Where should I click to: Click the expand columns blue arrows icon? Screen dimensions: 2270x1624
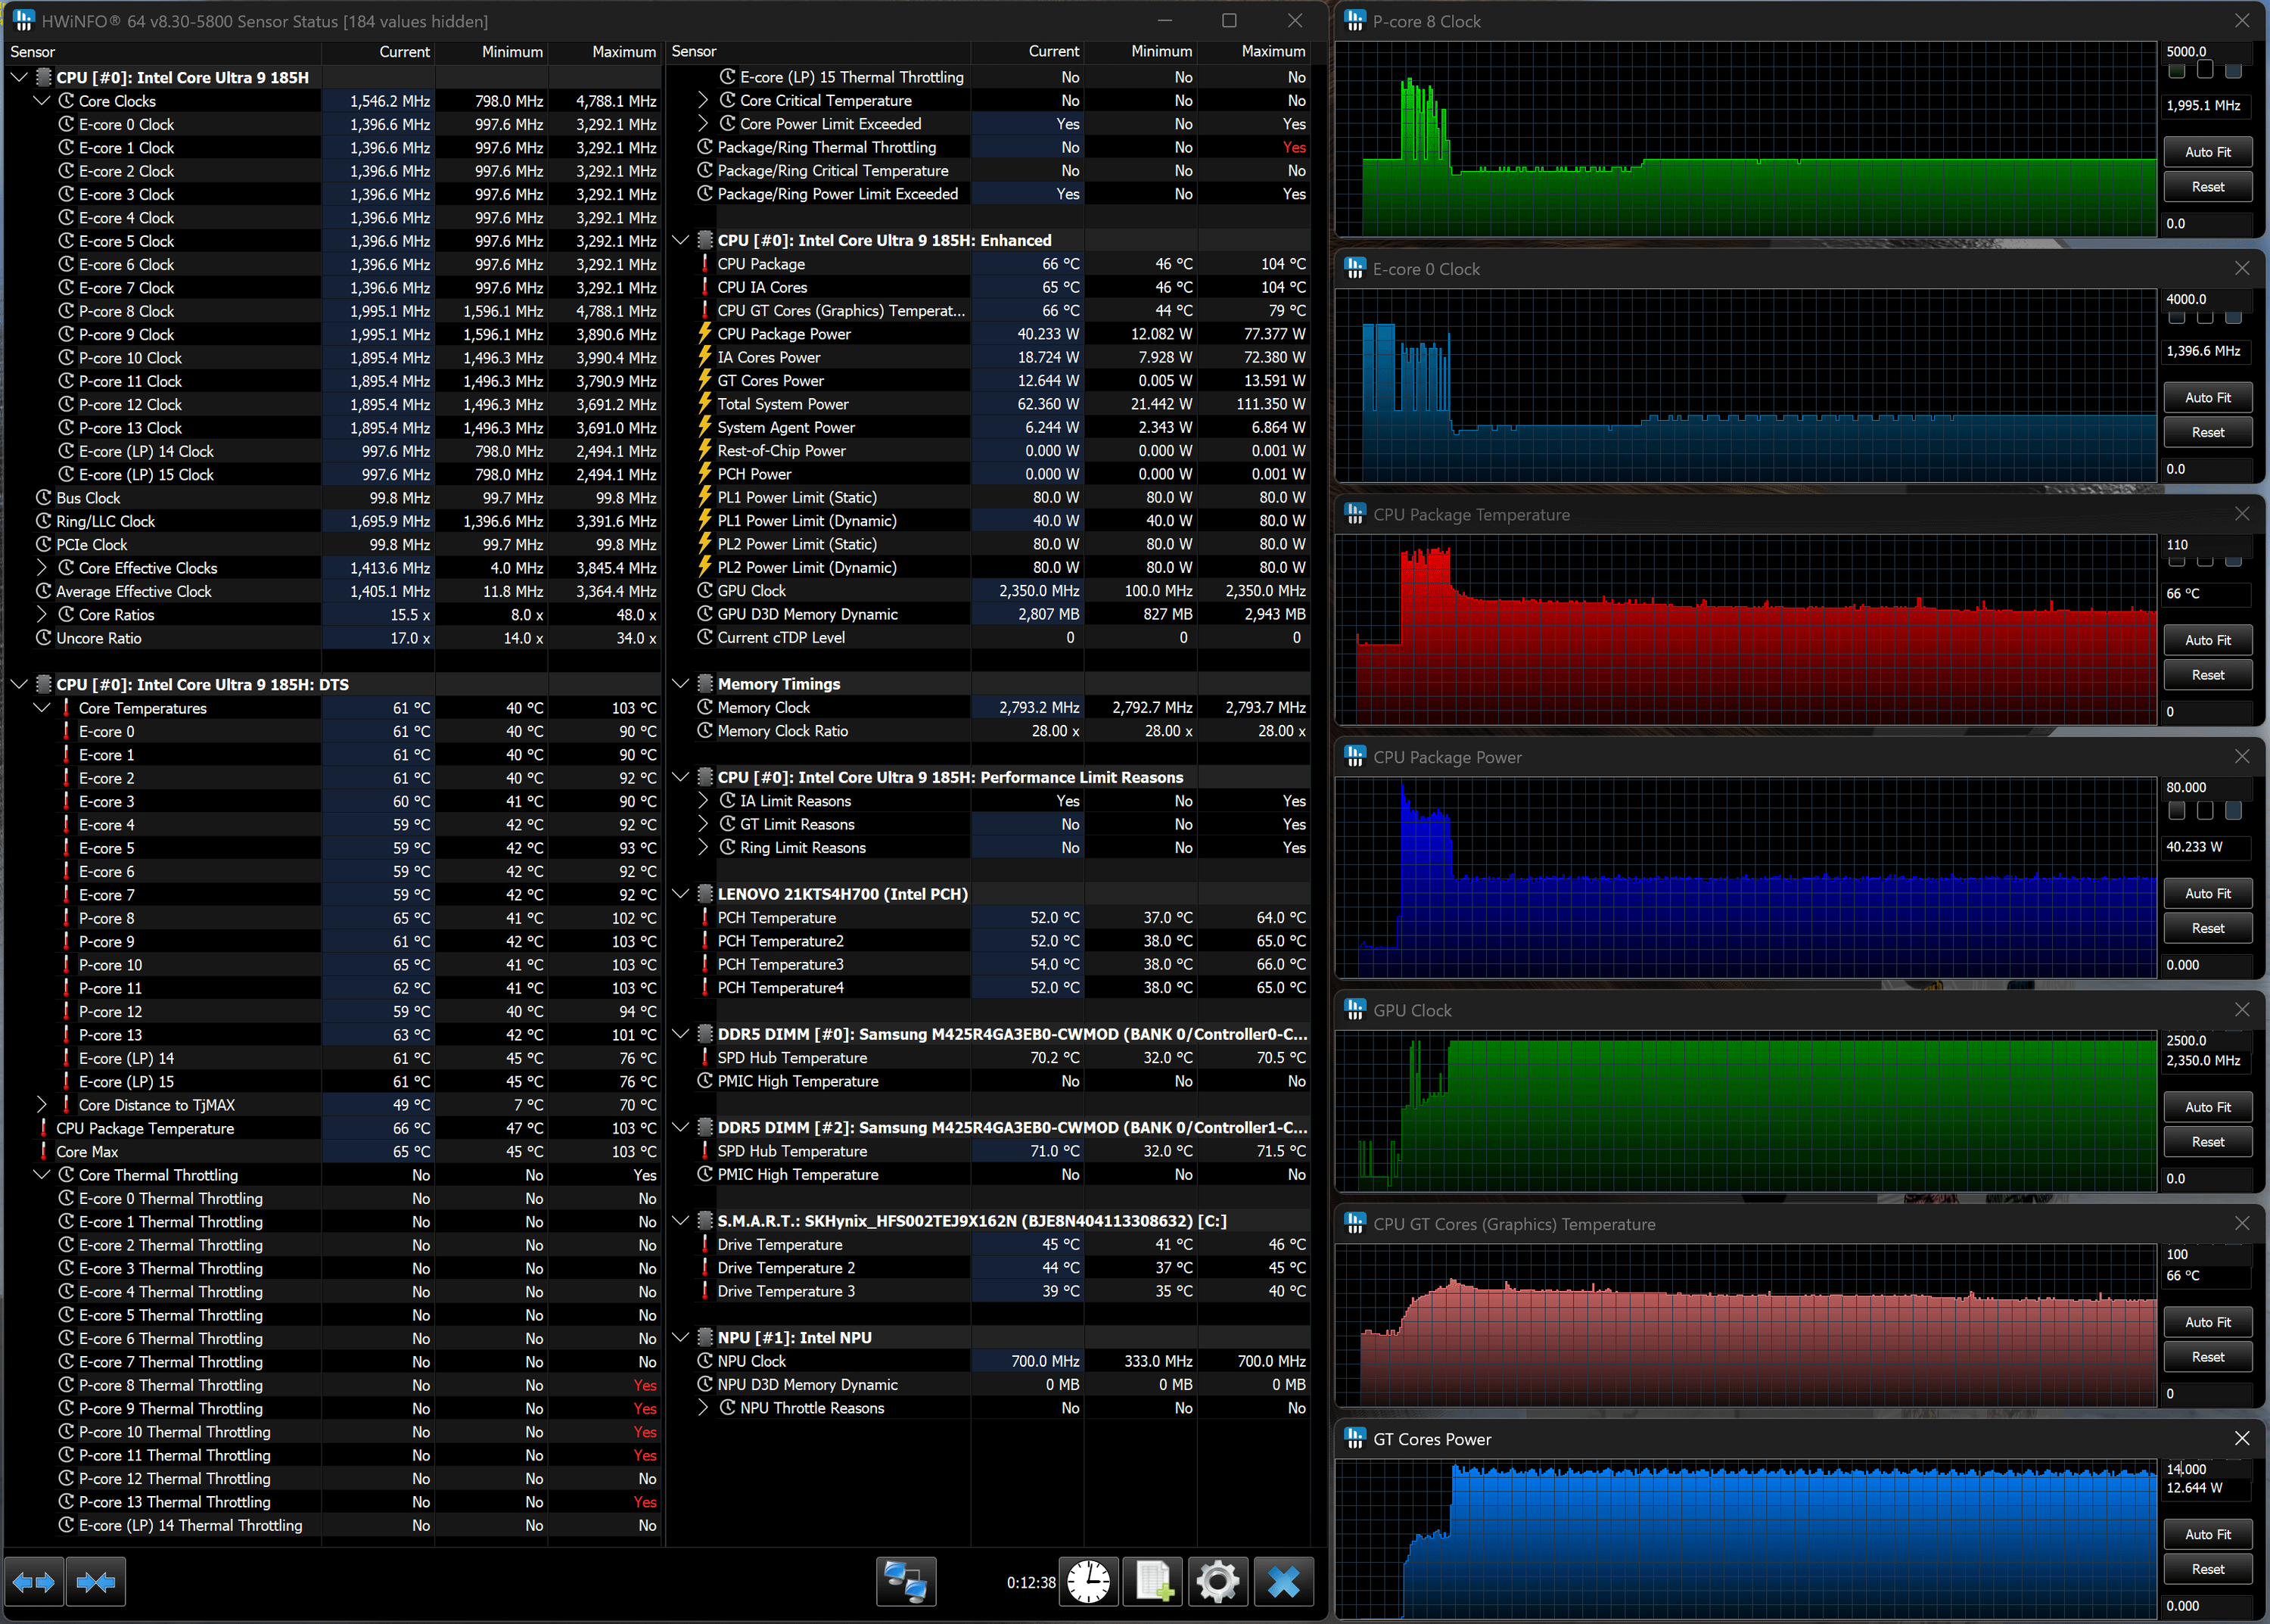coord(34,1582)
